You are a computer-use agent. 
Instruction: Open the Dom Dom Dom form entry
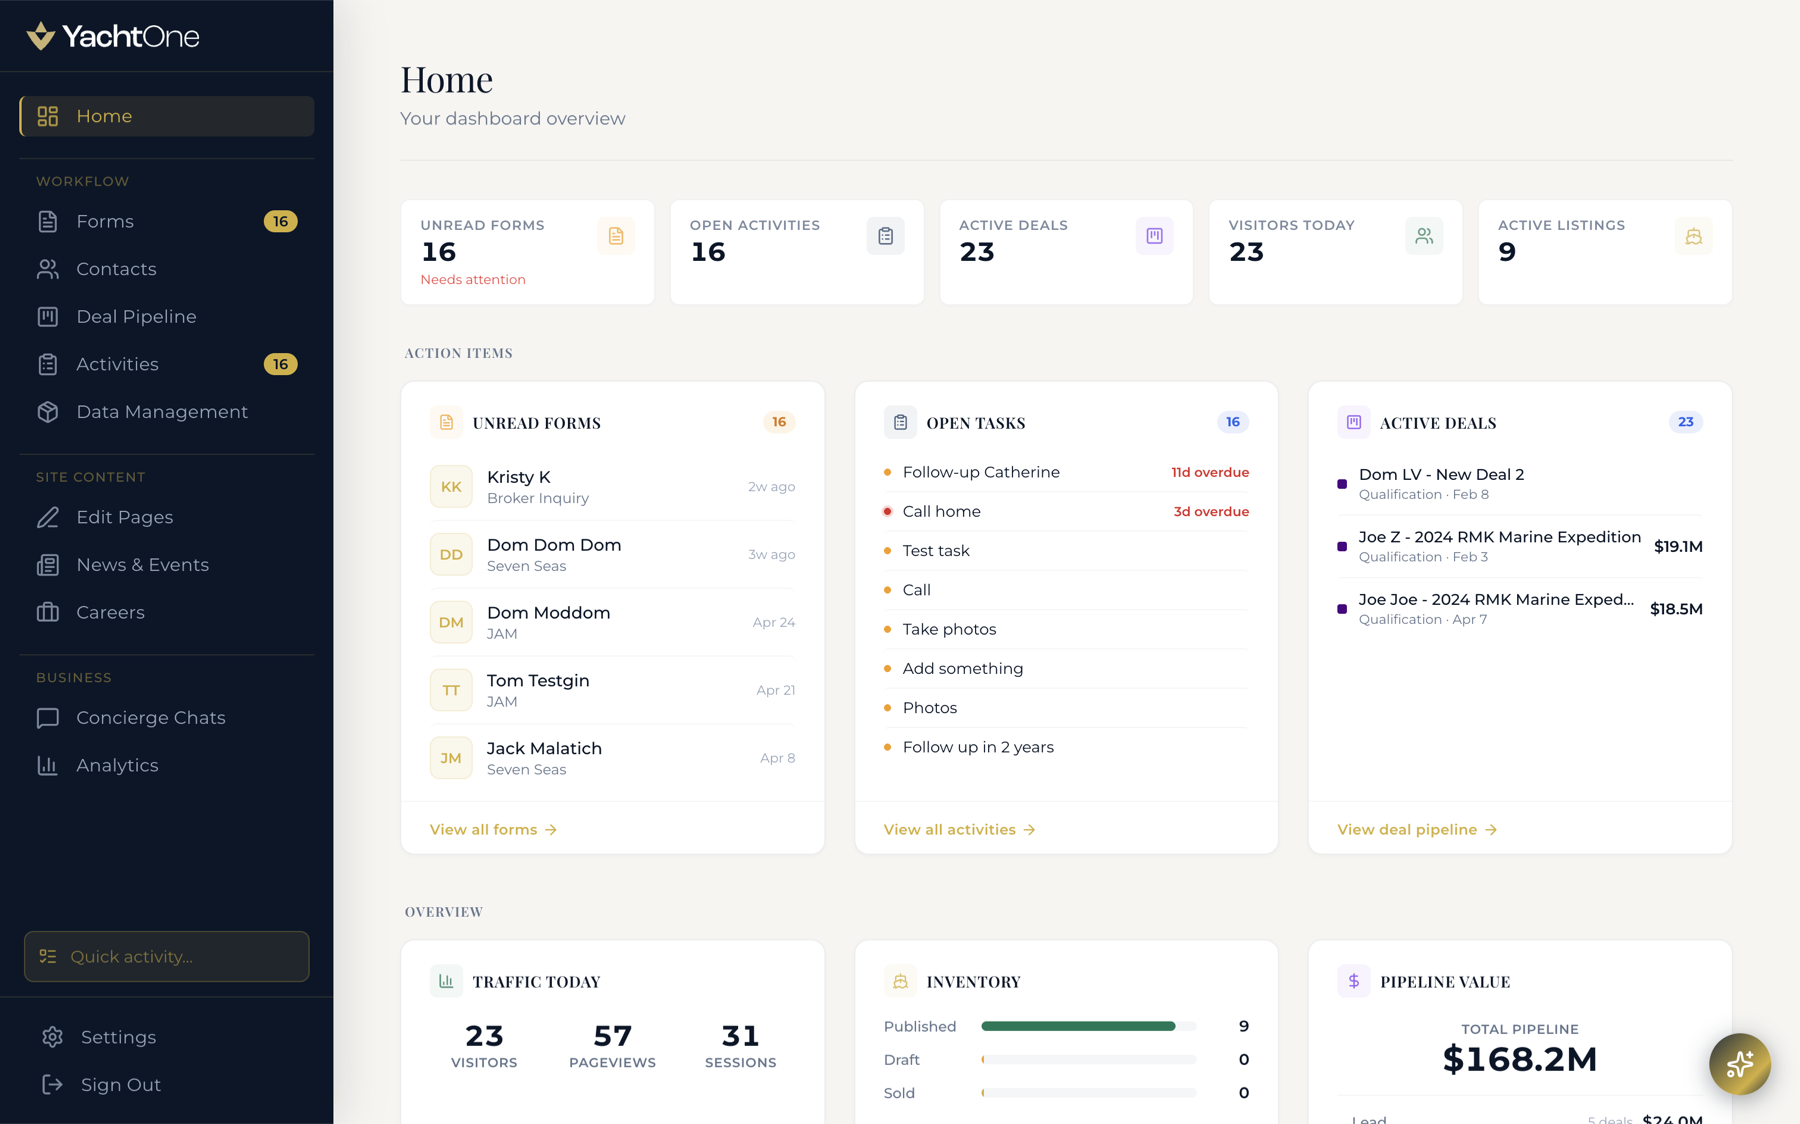(x=612, y=554)
